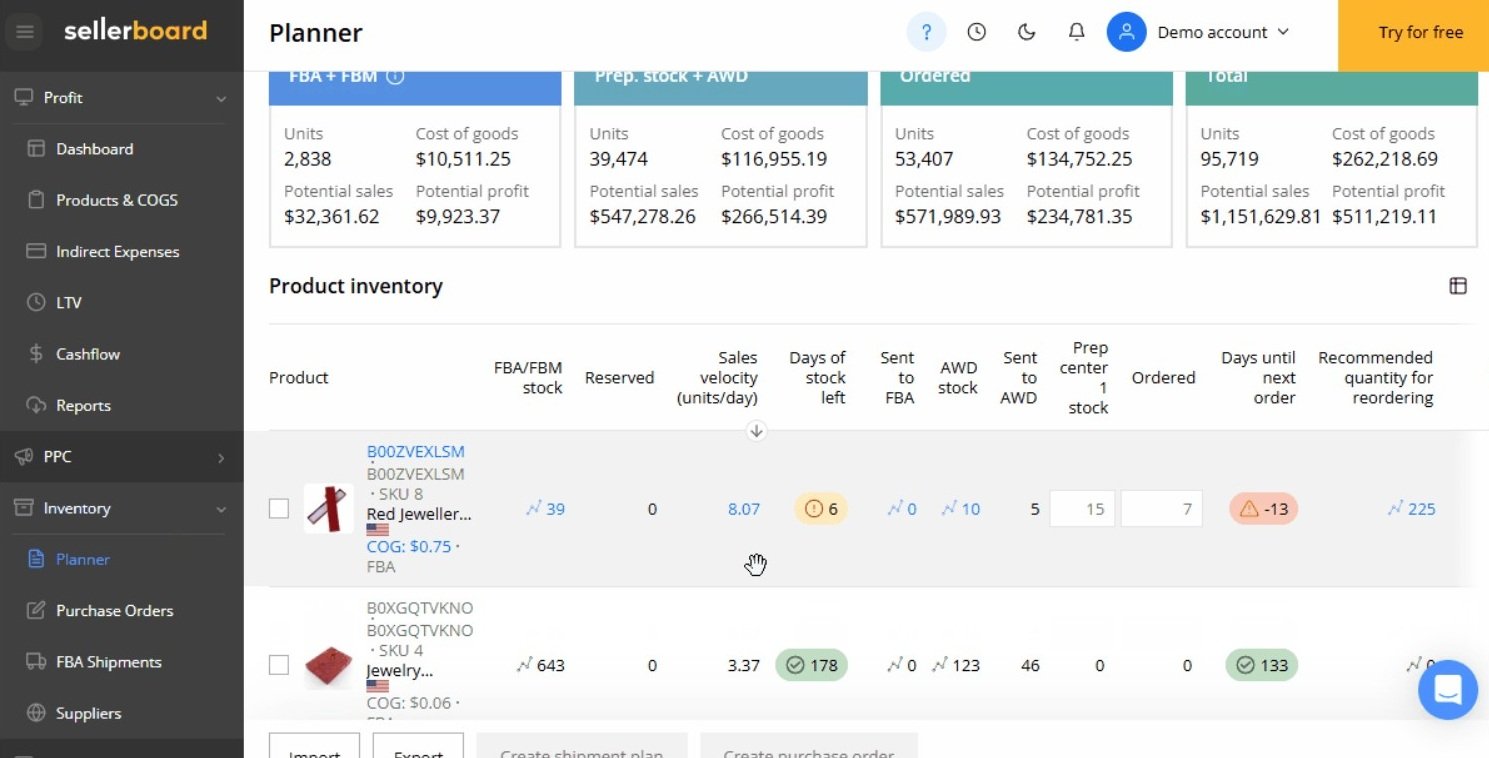
Task: Click the Reports sidebar icon
Action: [x=36, y=406]
